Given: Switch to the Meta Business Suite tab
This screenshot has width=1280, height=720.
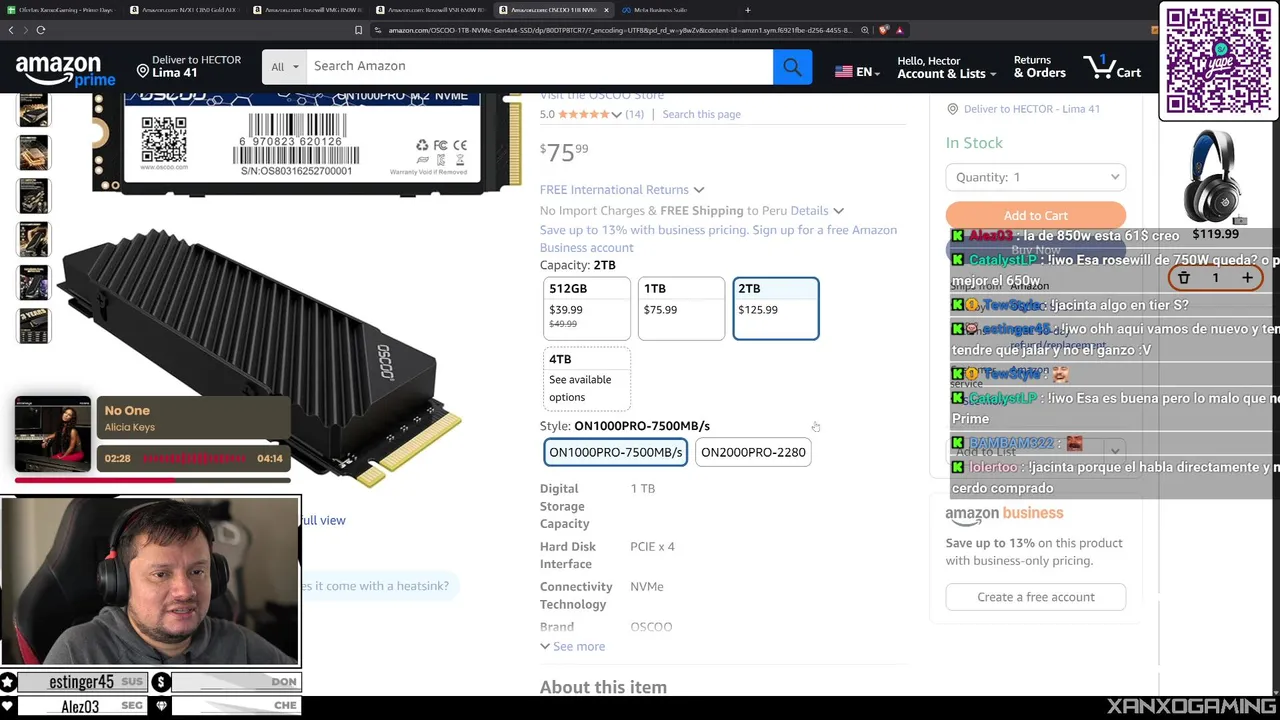Looking at the screenshot, I should (655, 10).
